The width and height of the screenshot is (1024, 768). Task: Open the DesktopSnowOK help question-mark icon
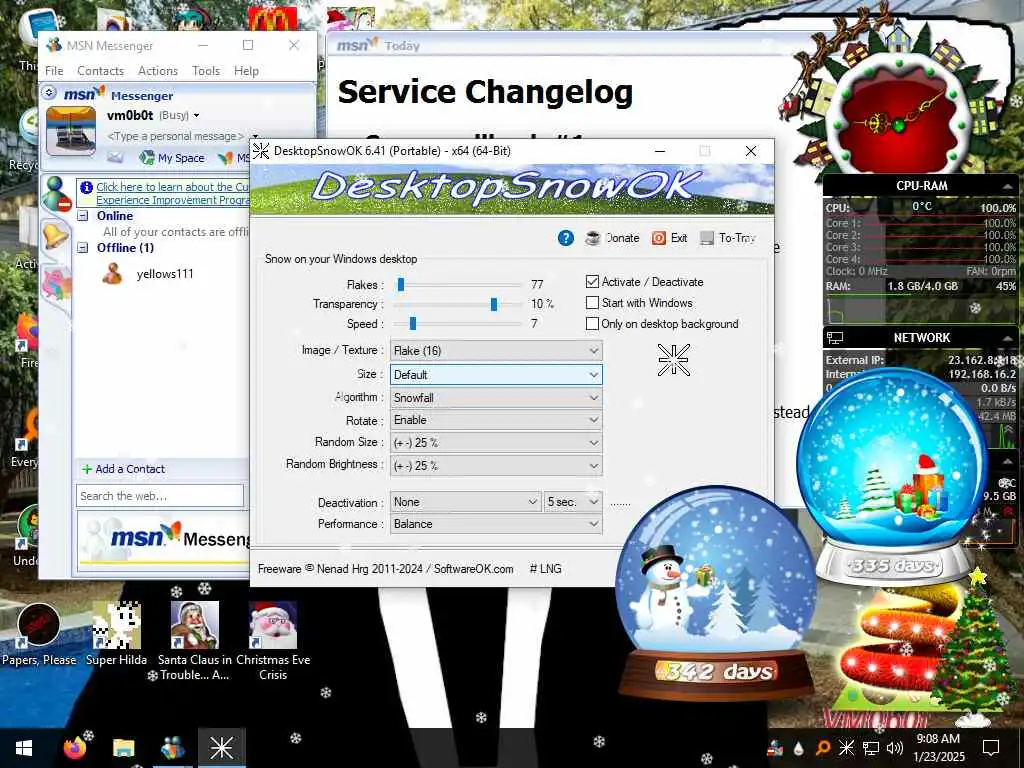tap(566, 238)
